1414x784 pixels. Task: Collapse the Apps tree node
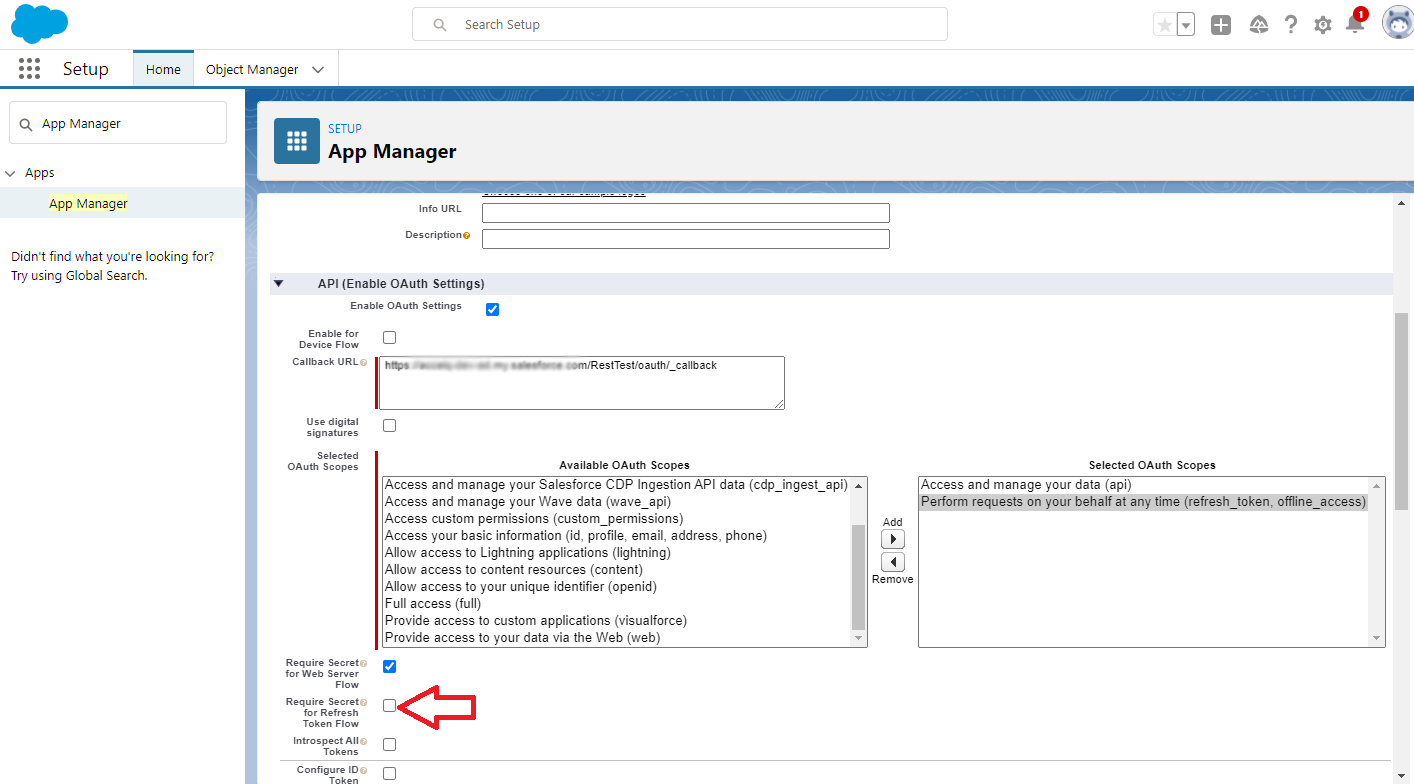[x=11, y=173]
